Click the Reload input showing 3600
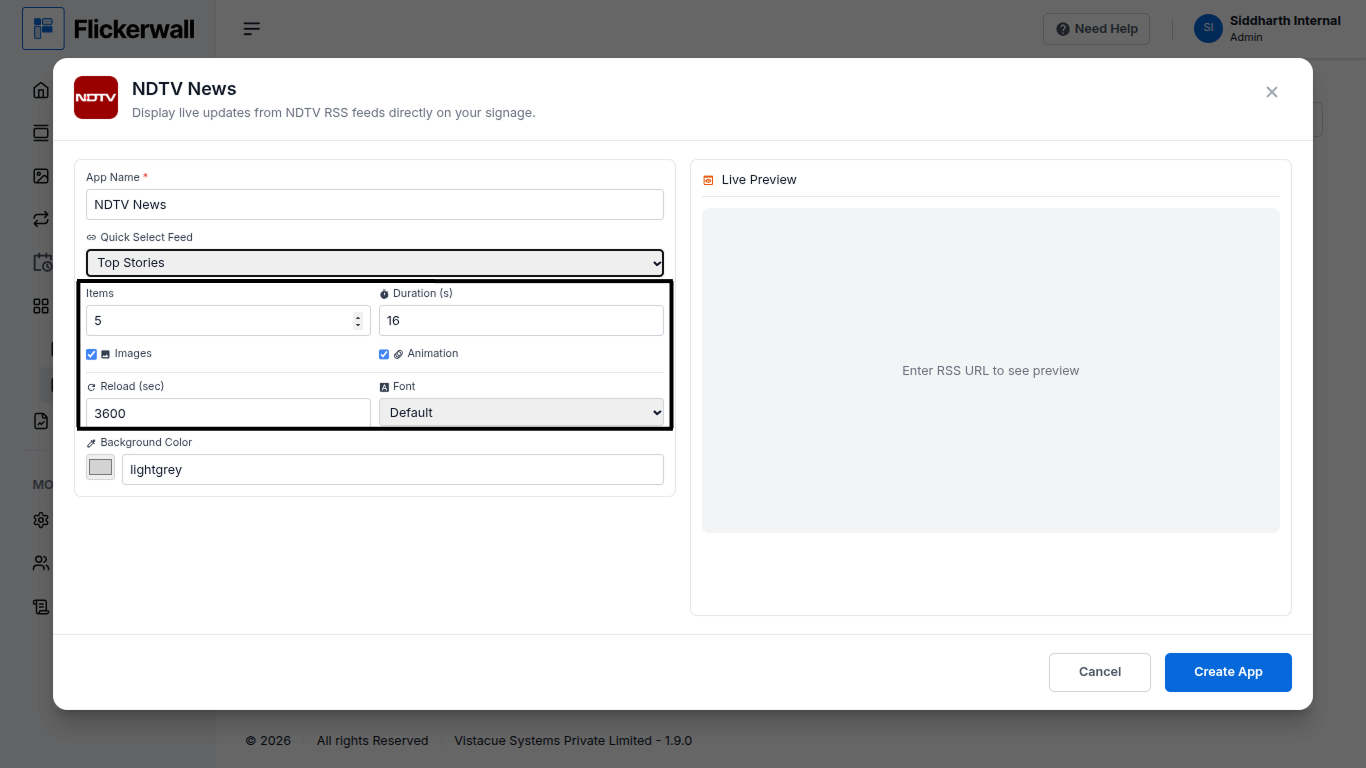 point(228,413)
